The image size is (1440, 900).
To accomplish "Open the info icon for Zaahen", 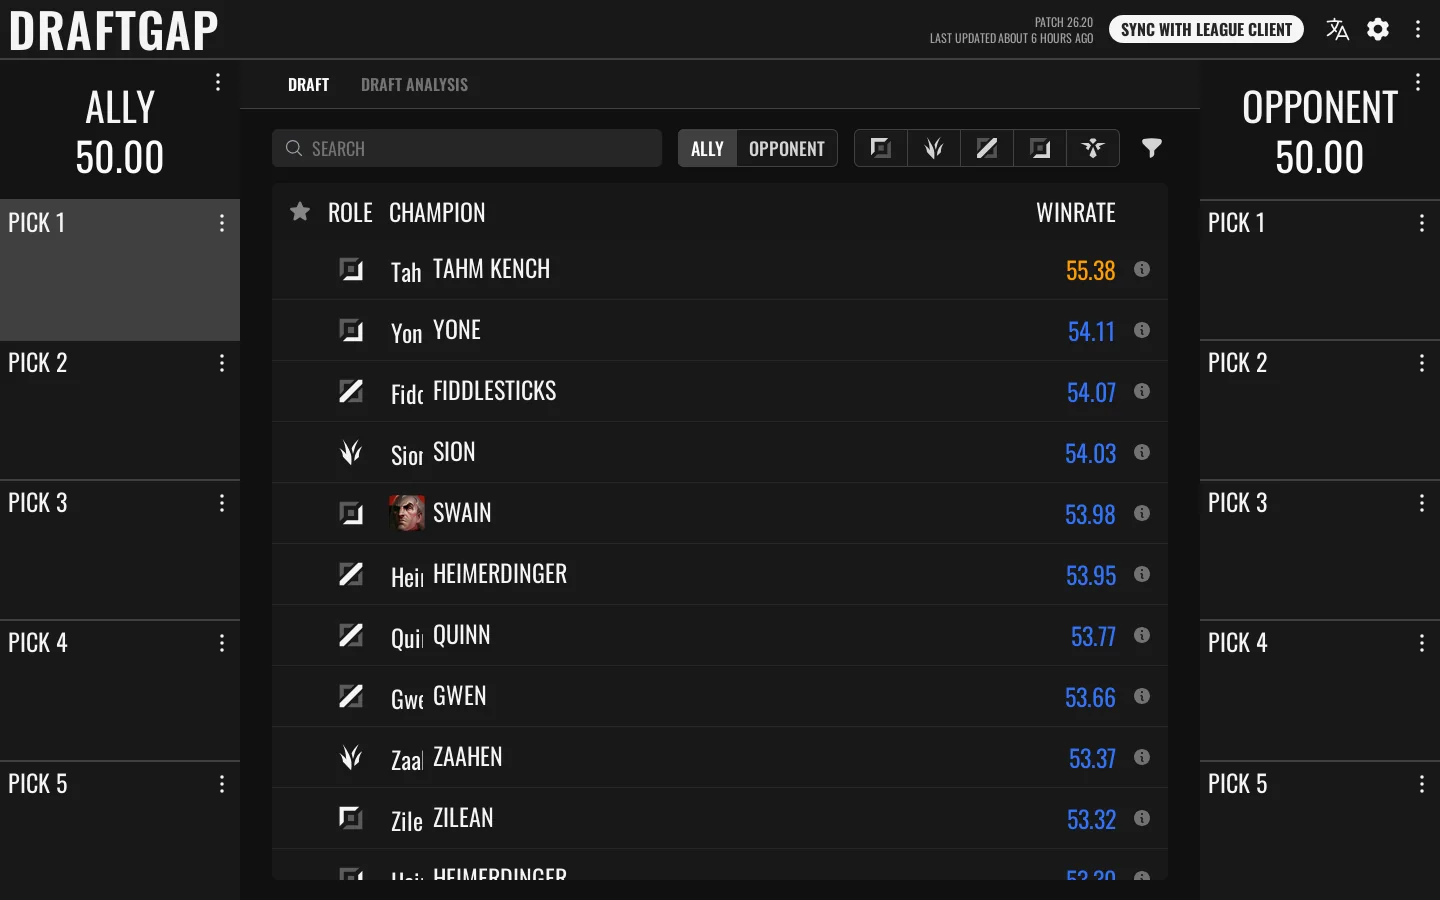I will click(x=1142, y=757).
